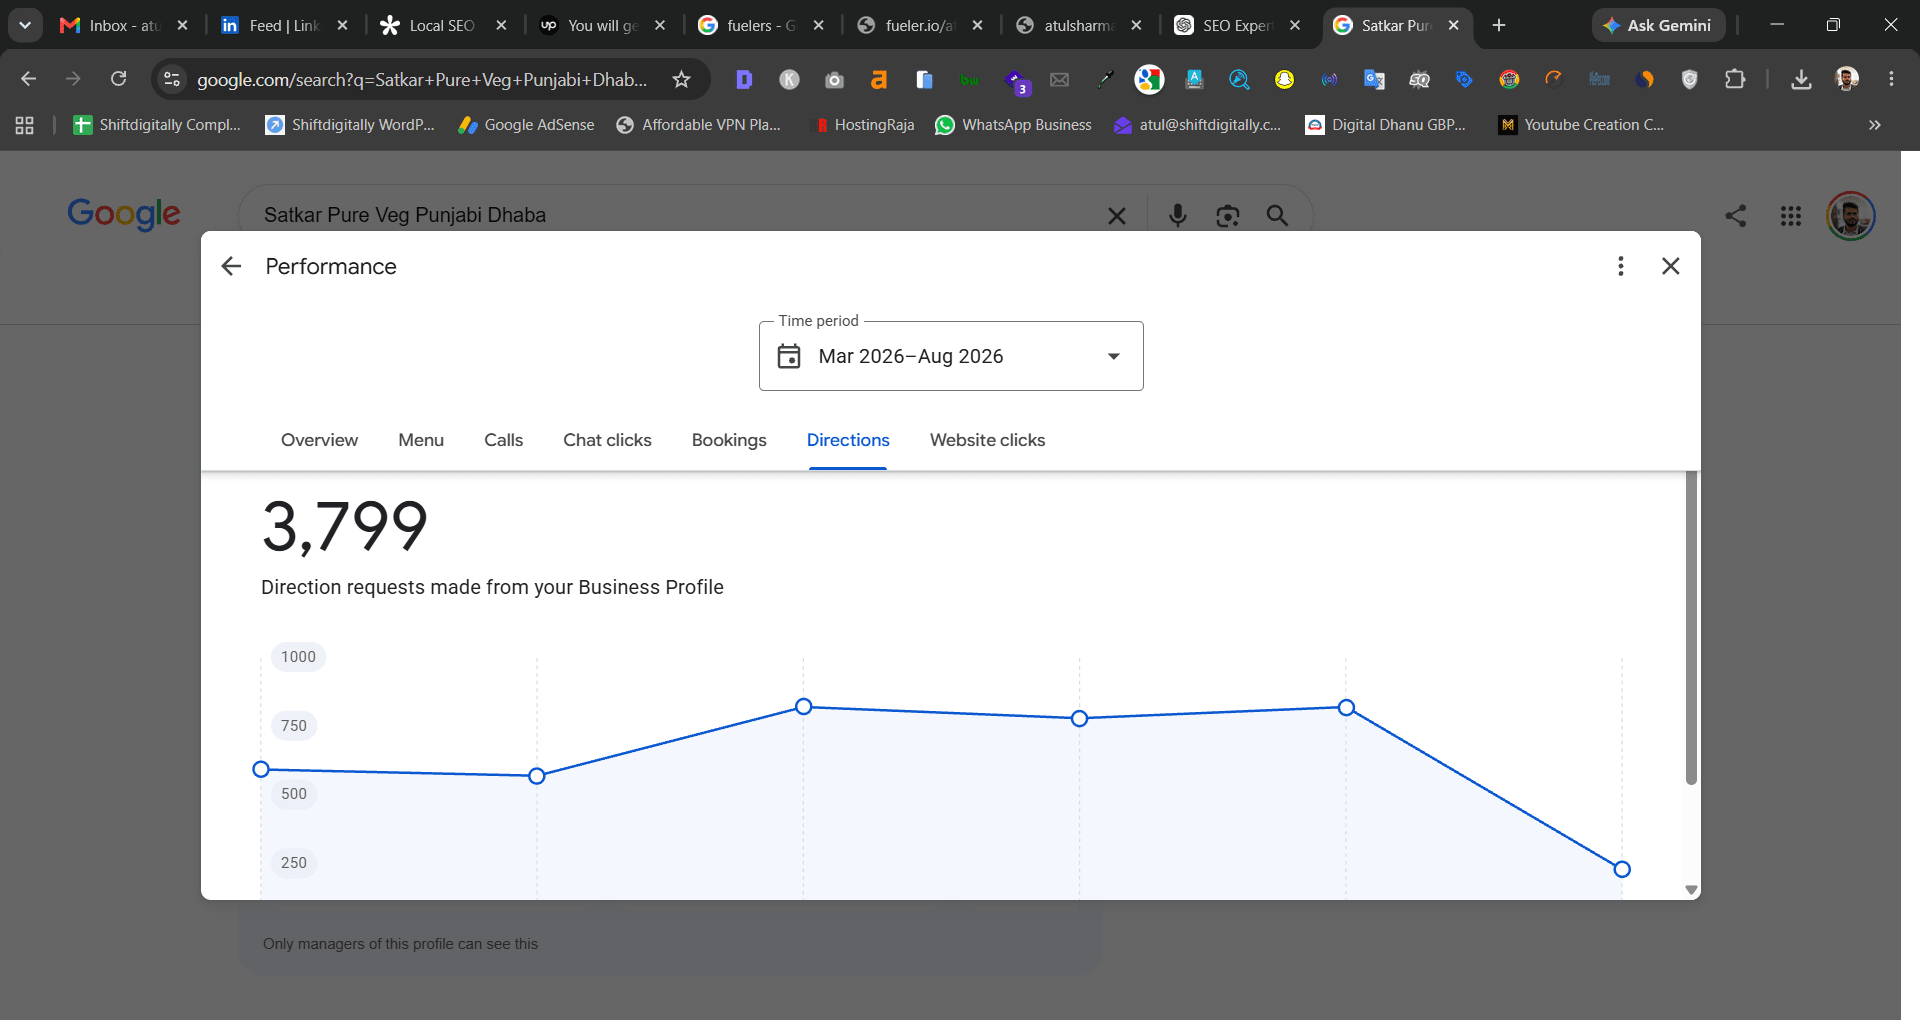Open the HostingRaja bookmark
The width and height of the screenshot is (1920, 1020).
pos(865,125)
